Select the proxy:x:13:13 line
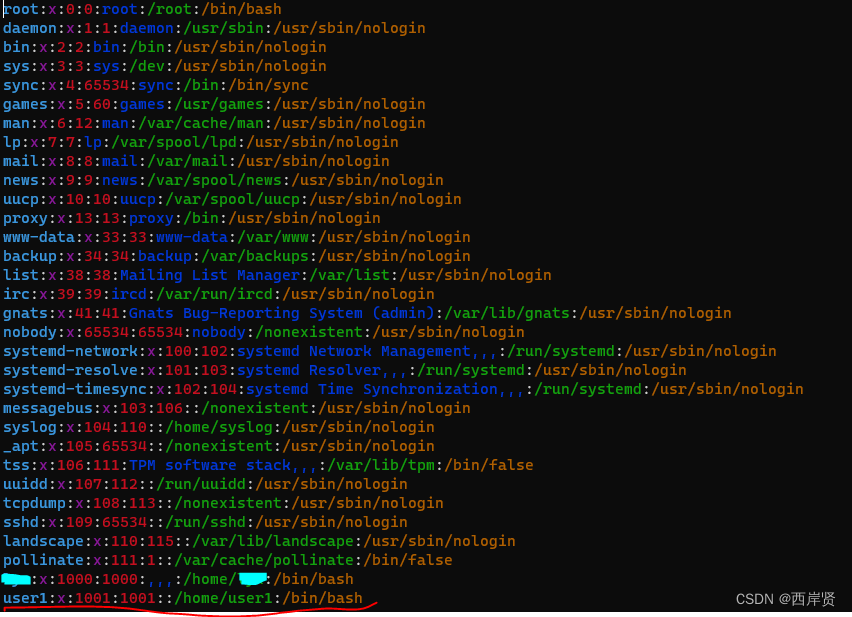Viewport: 852px width, 617px height. pos(192,218)
